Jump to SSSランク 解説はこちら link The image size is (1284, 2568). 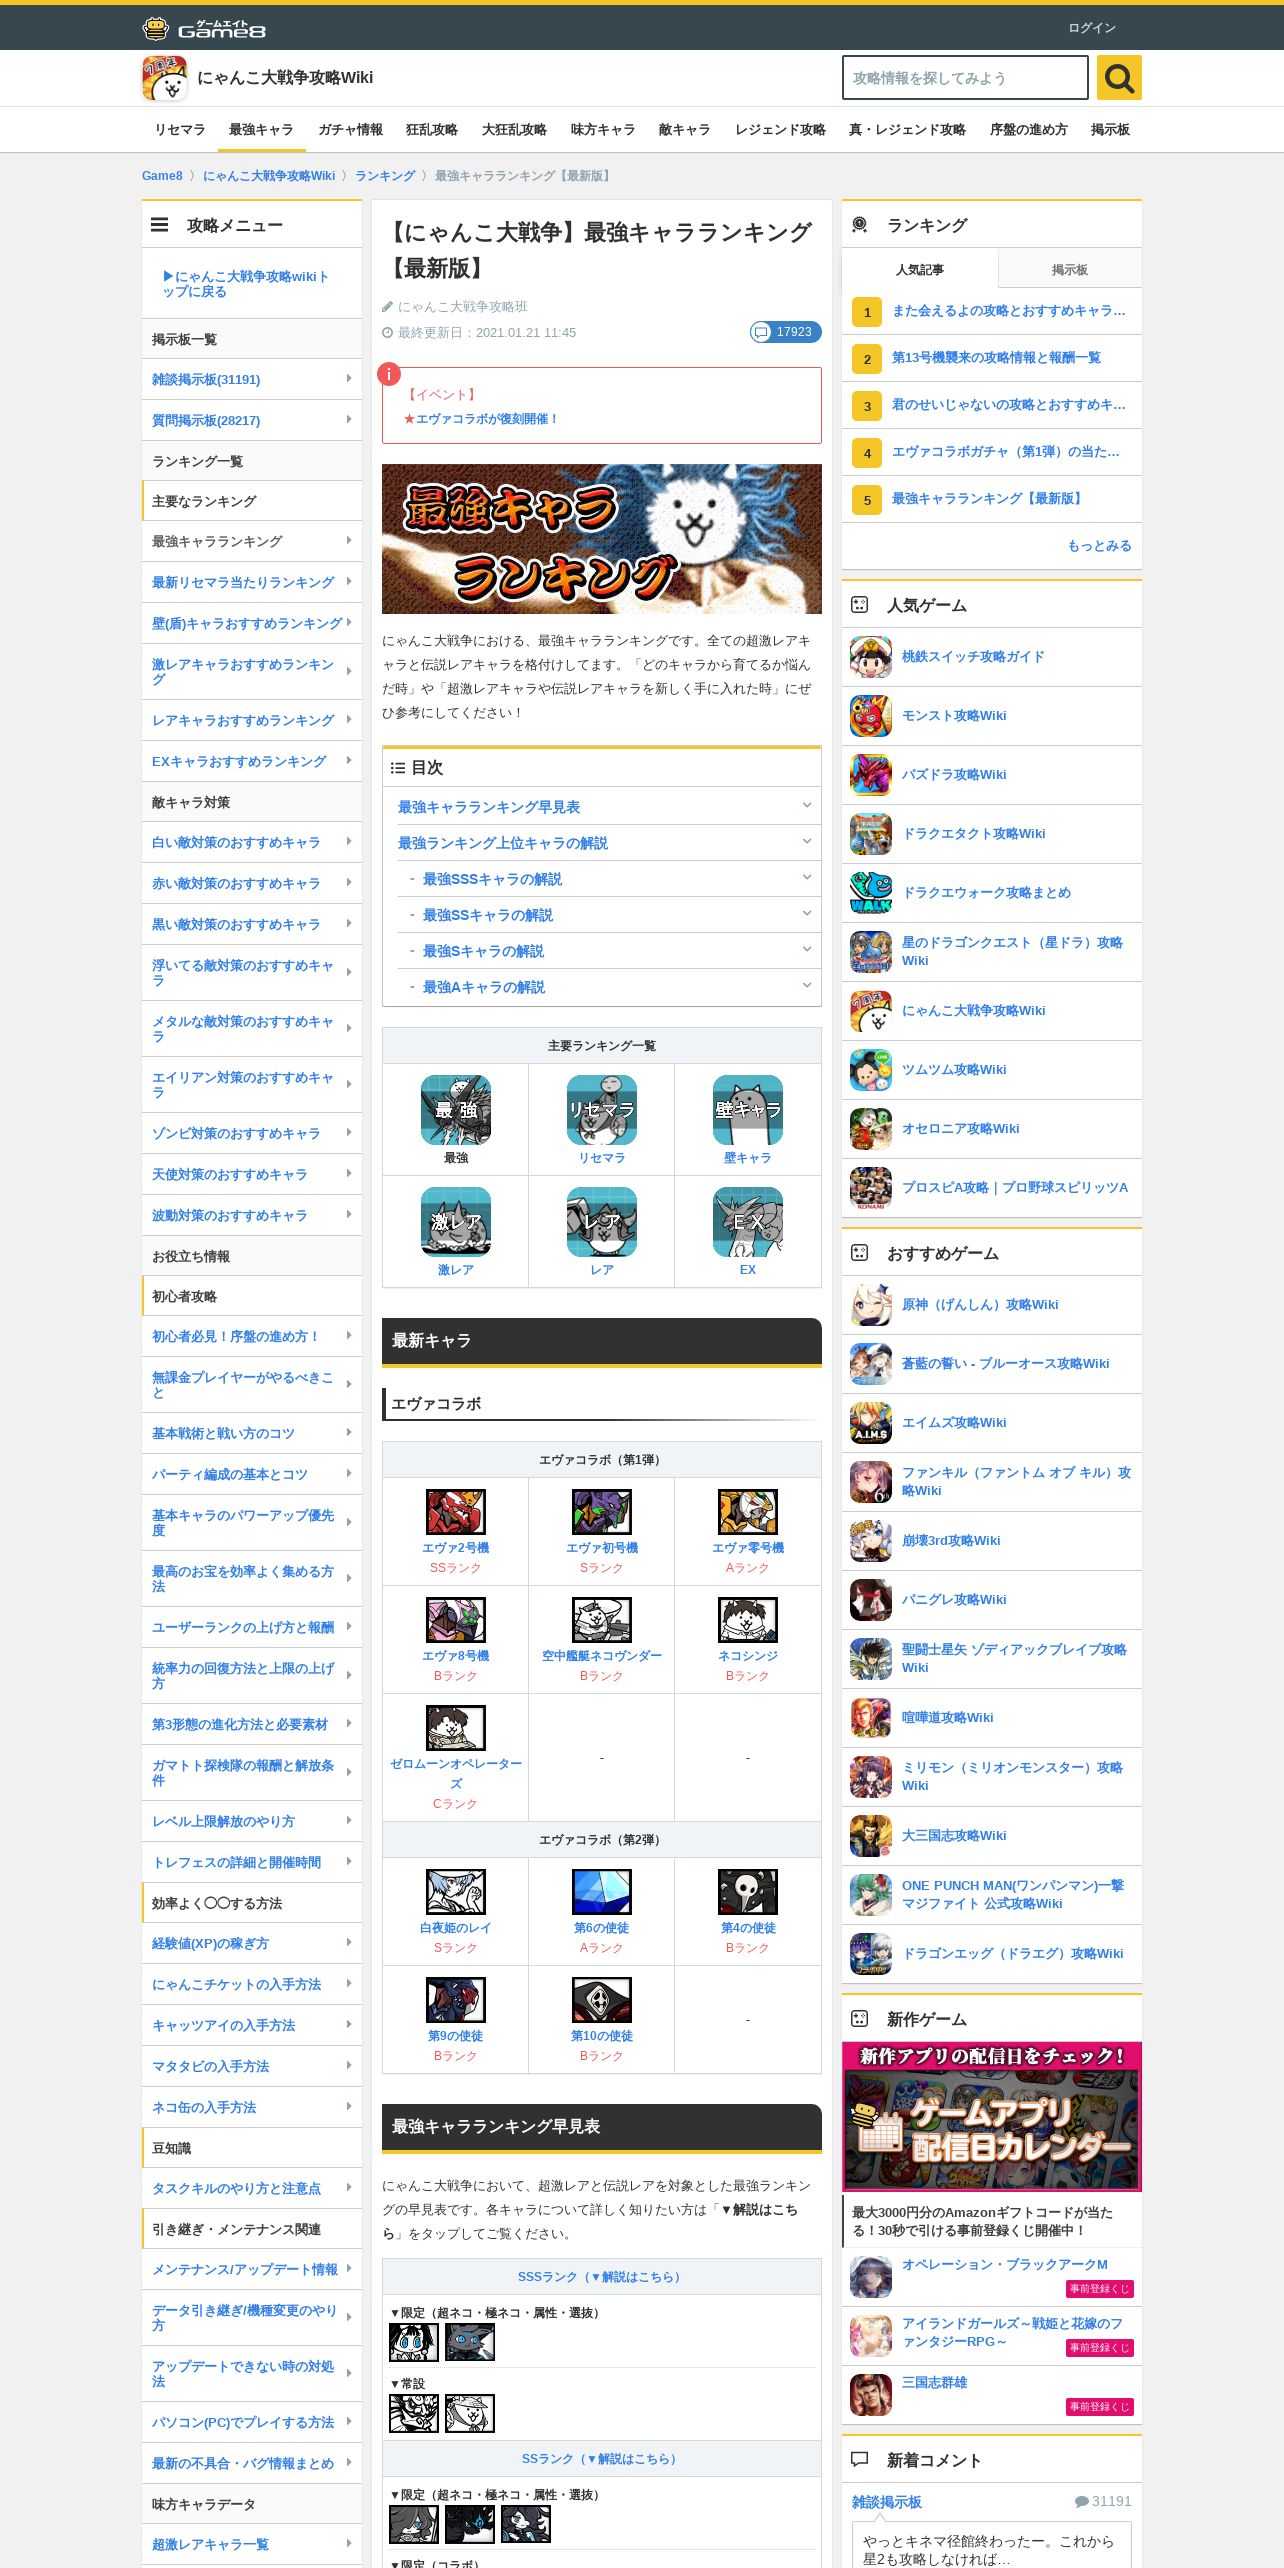click(602, 2277)
